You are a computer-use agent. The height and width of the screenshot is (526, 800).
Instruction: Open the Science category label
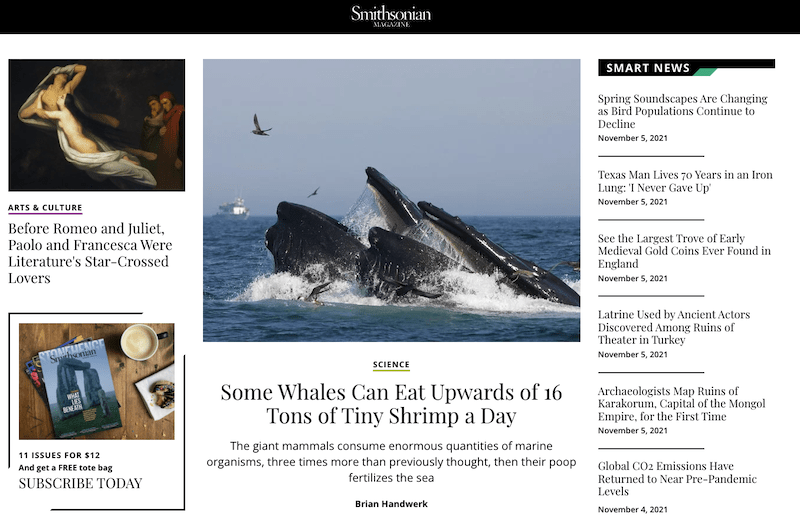pyautogui.click(x=391, y=364)
